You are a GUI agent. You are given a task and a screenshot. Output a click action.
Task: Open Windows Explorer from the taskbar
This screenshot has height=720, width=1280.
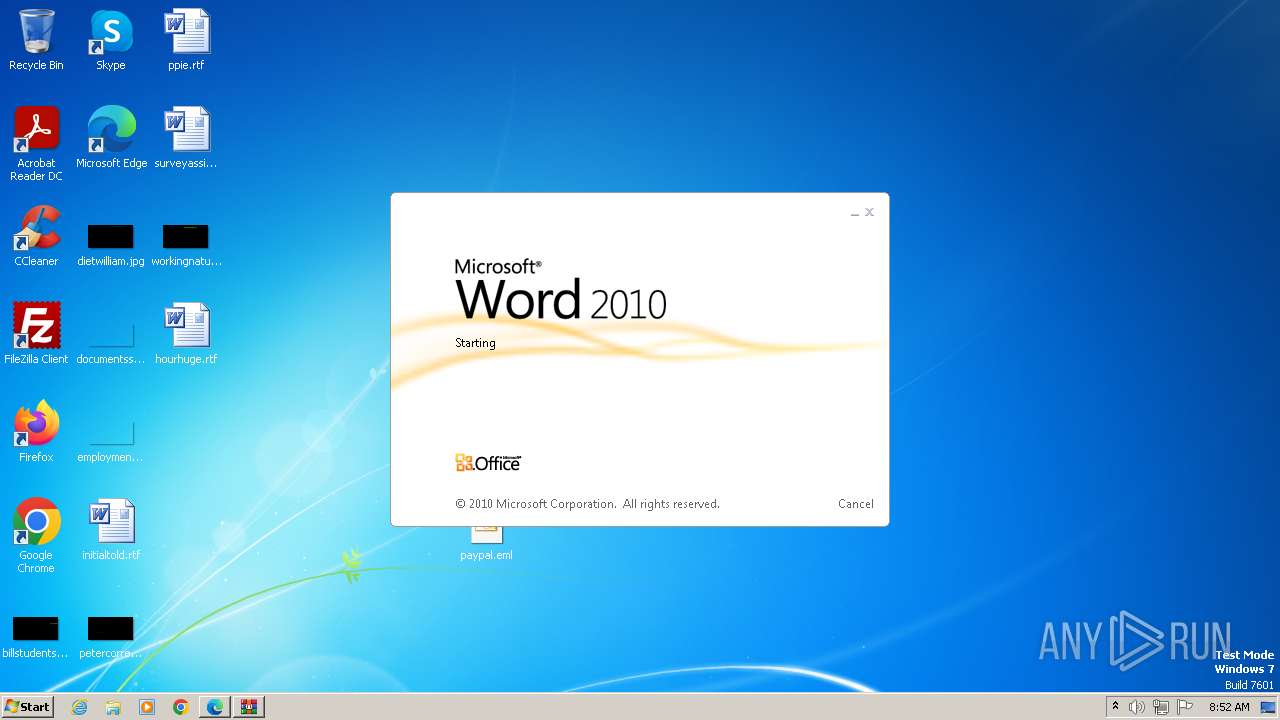113,707
